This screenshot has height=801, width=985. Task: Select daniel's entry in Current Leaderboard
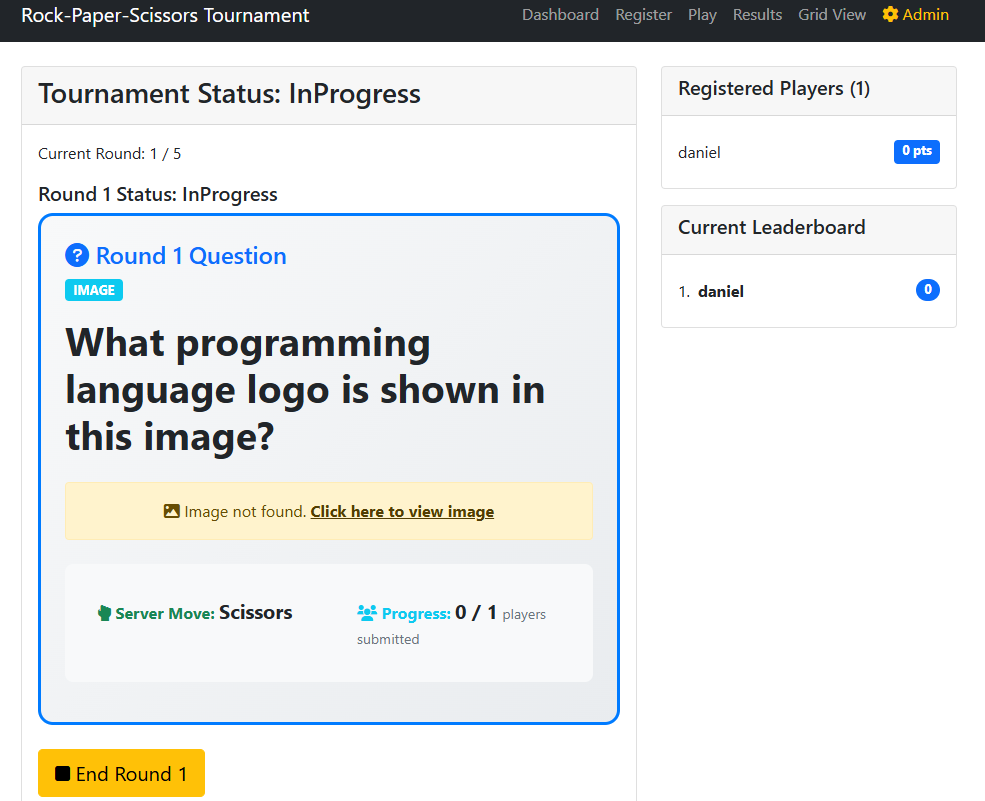click(720, 292)
